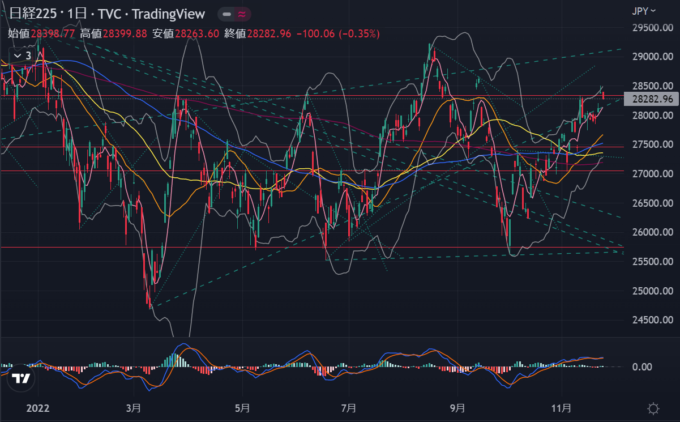Click the TradingView logo icon
The height and width of the screenshot is (422, 680).
18,378
